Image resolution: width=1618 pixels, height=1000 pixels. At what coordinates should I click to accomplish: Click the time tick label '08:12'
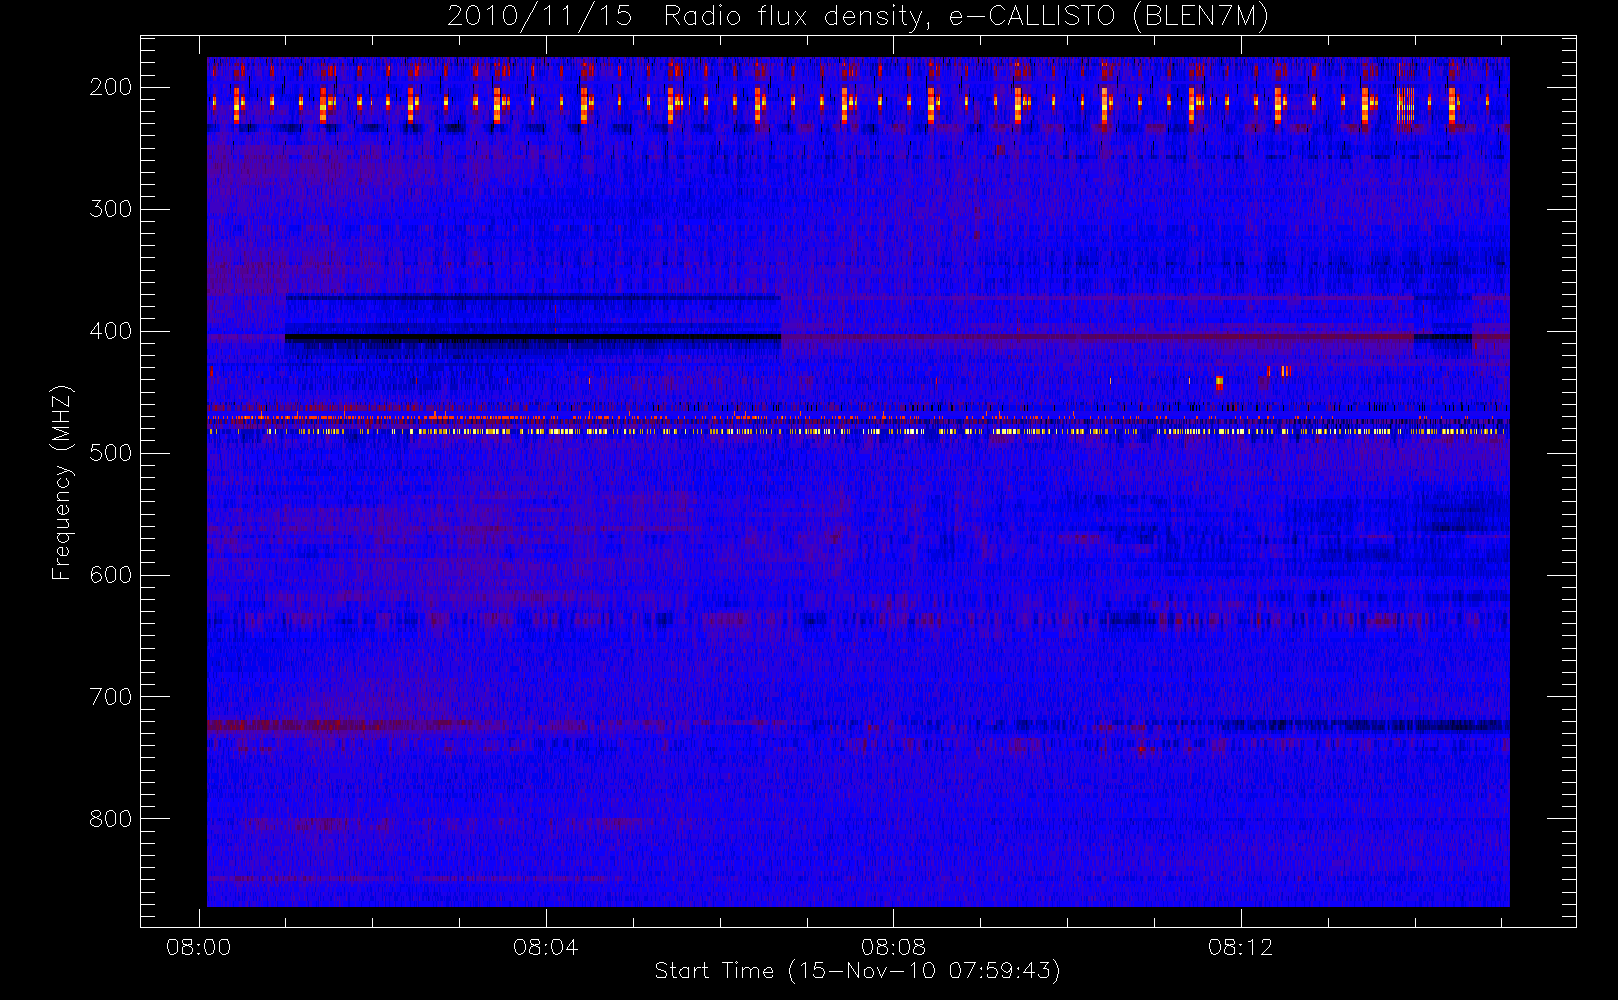pyautogui.click(x=1240, y=947)
